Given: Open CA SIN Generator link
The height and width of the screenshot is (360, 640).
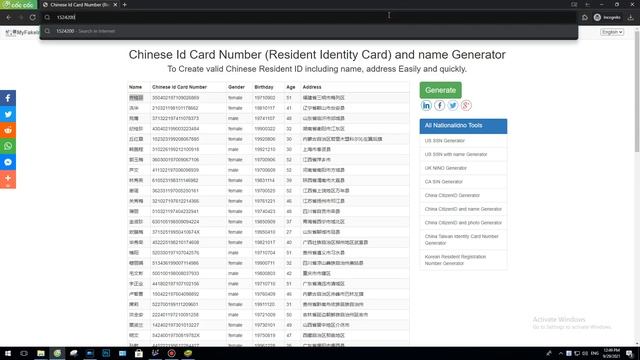Looking at the screenshot, I should click(444, 182).
